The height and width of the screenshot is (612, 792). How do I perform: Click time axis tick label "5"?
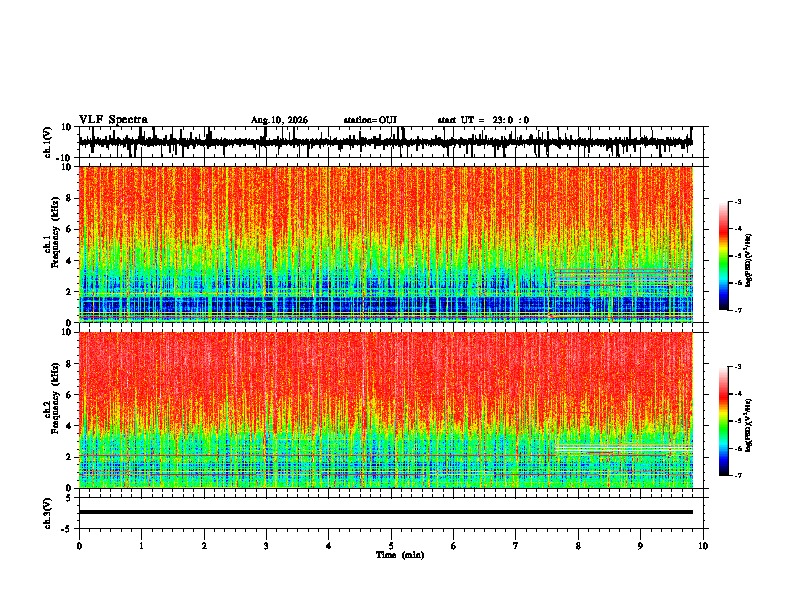(x=391, y=546)
